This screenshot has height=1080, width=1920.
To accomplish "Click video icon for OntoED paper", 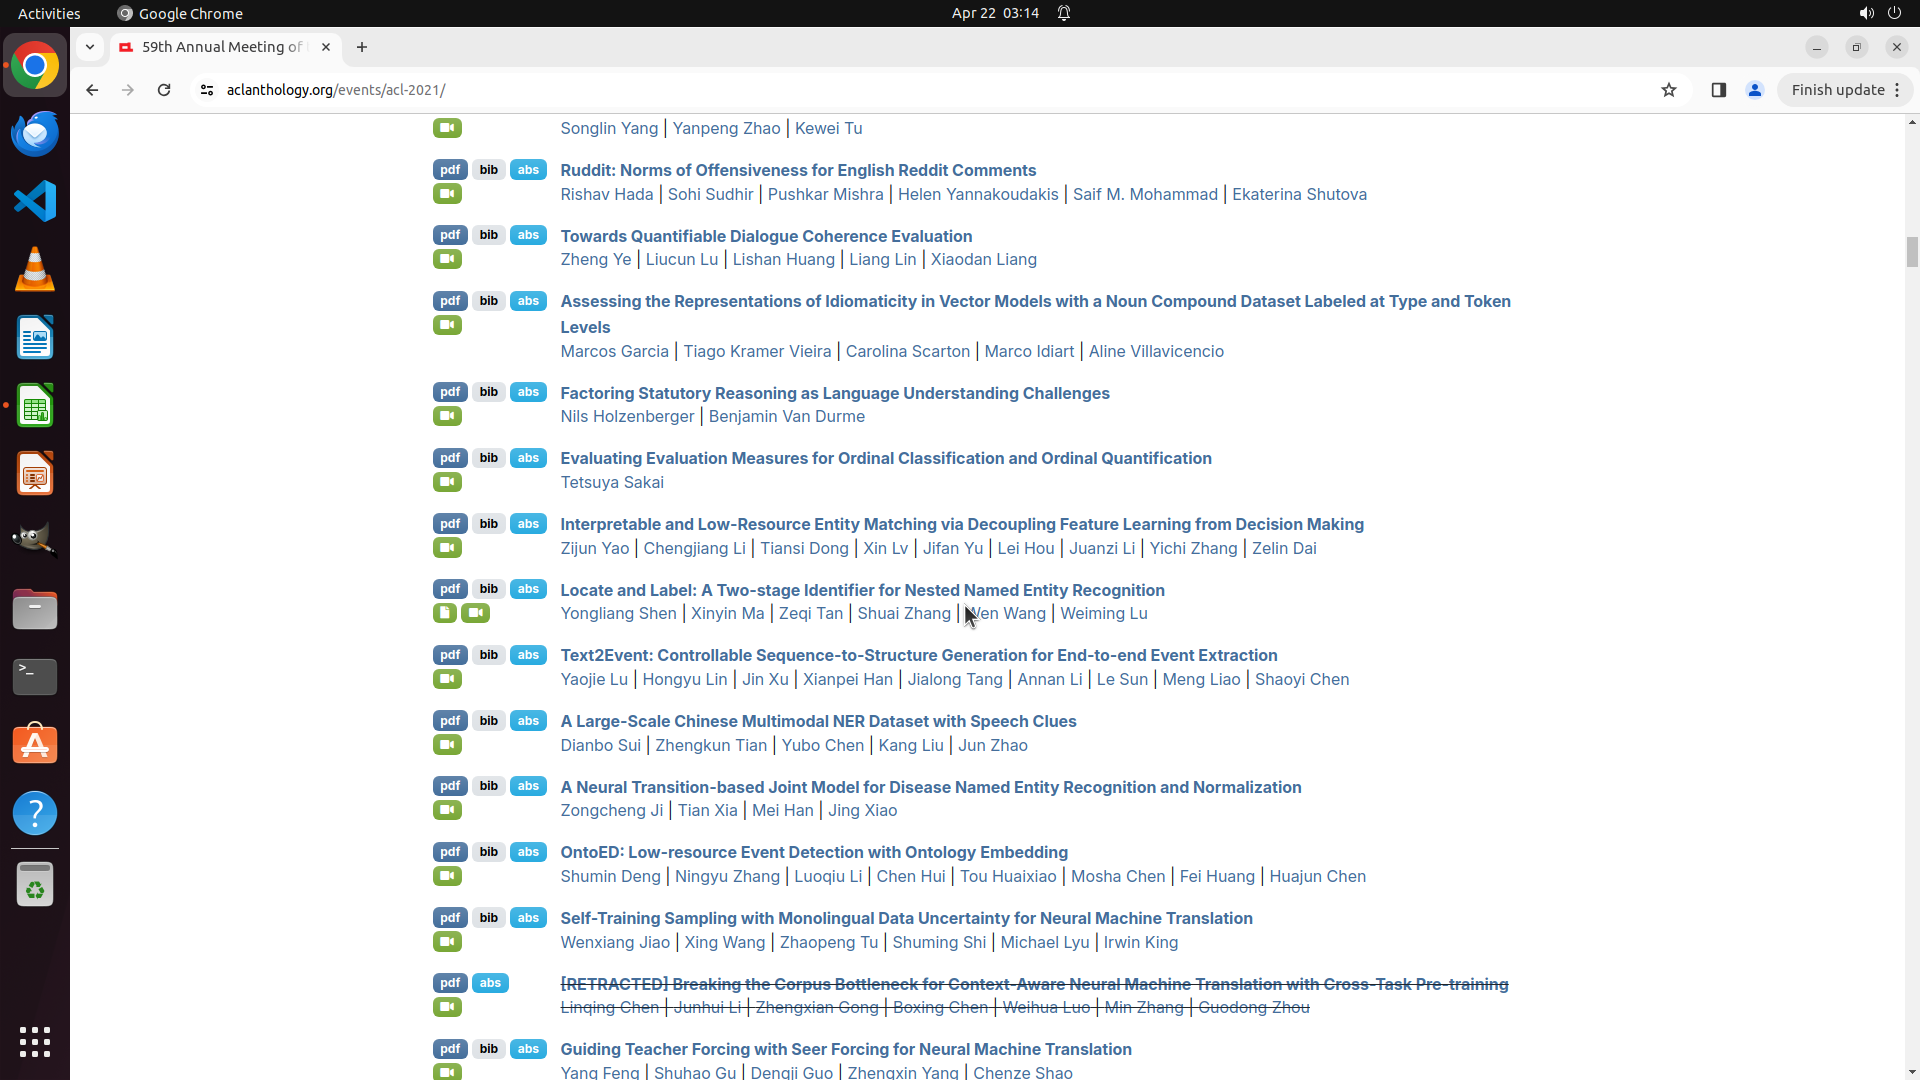I will tap(447, 876).
